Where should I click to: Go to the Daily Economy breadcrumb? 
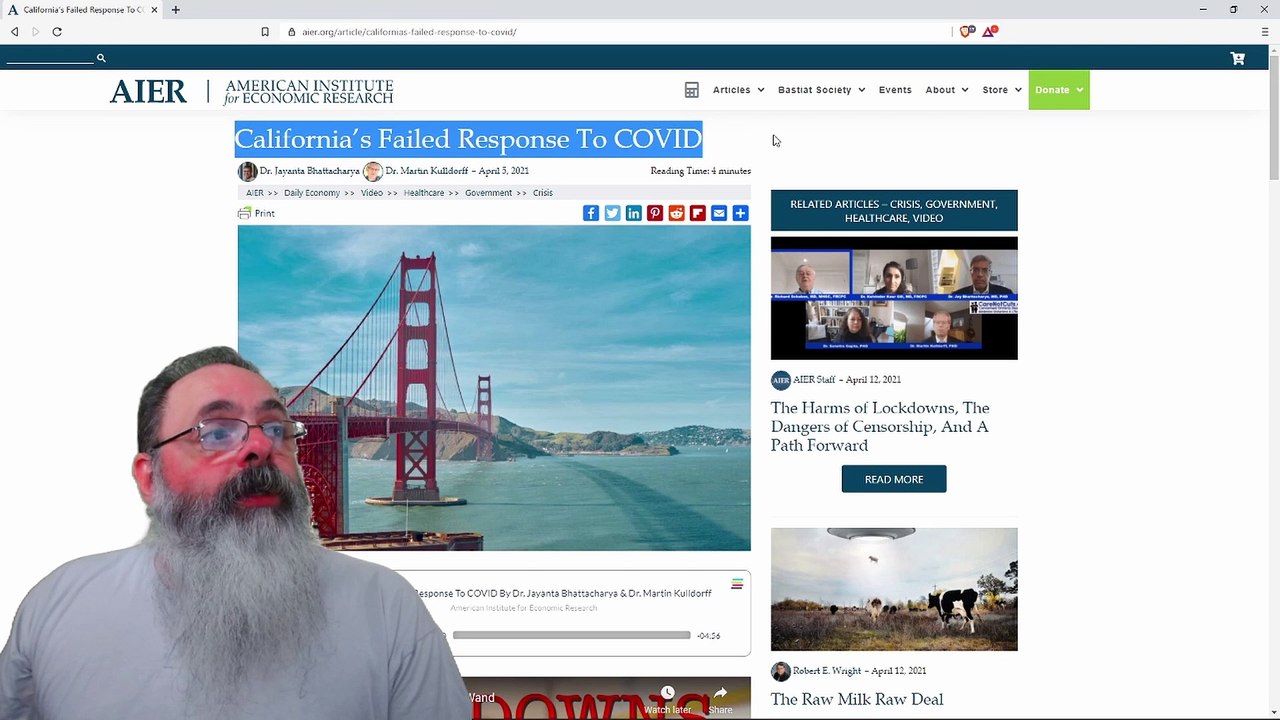pyautogui.click(x=312, y=193)
